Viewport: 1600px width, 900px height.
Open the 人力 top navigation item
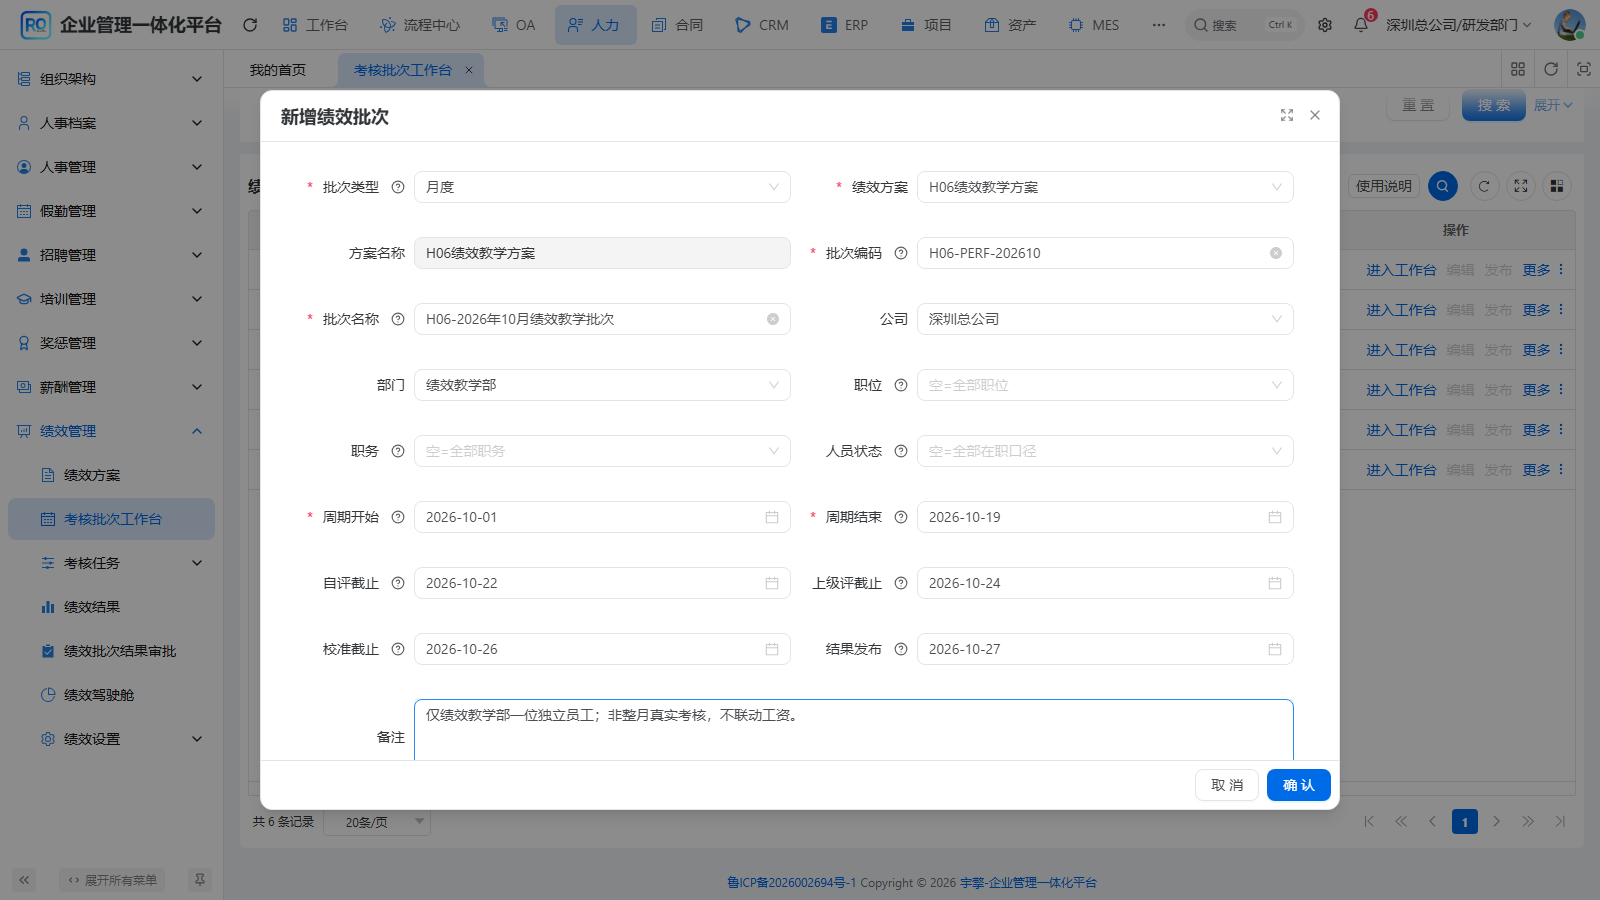[595, 25]
